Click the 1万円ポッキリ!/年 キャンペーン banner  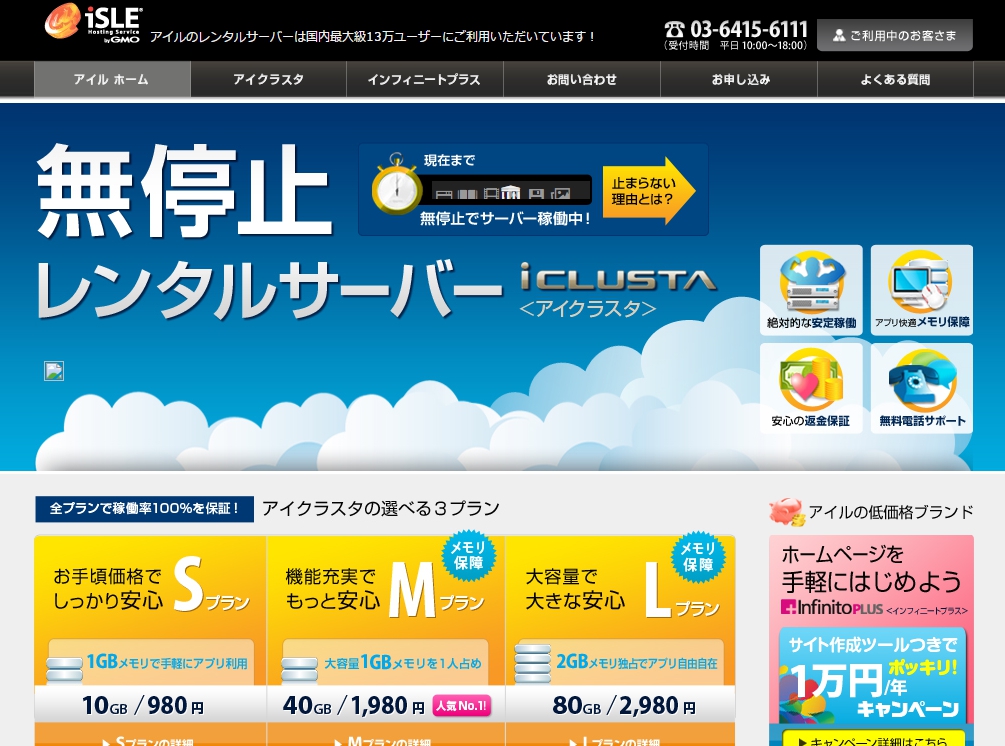point(872,676)
